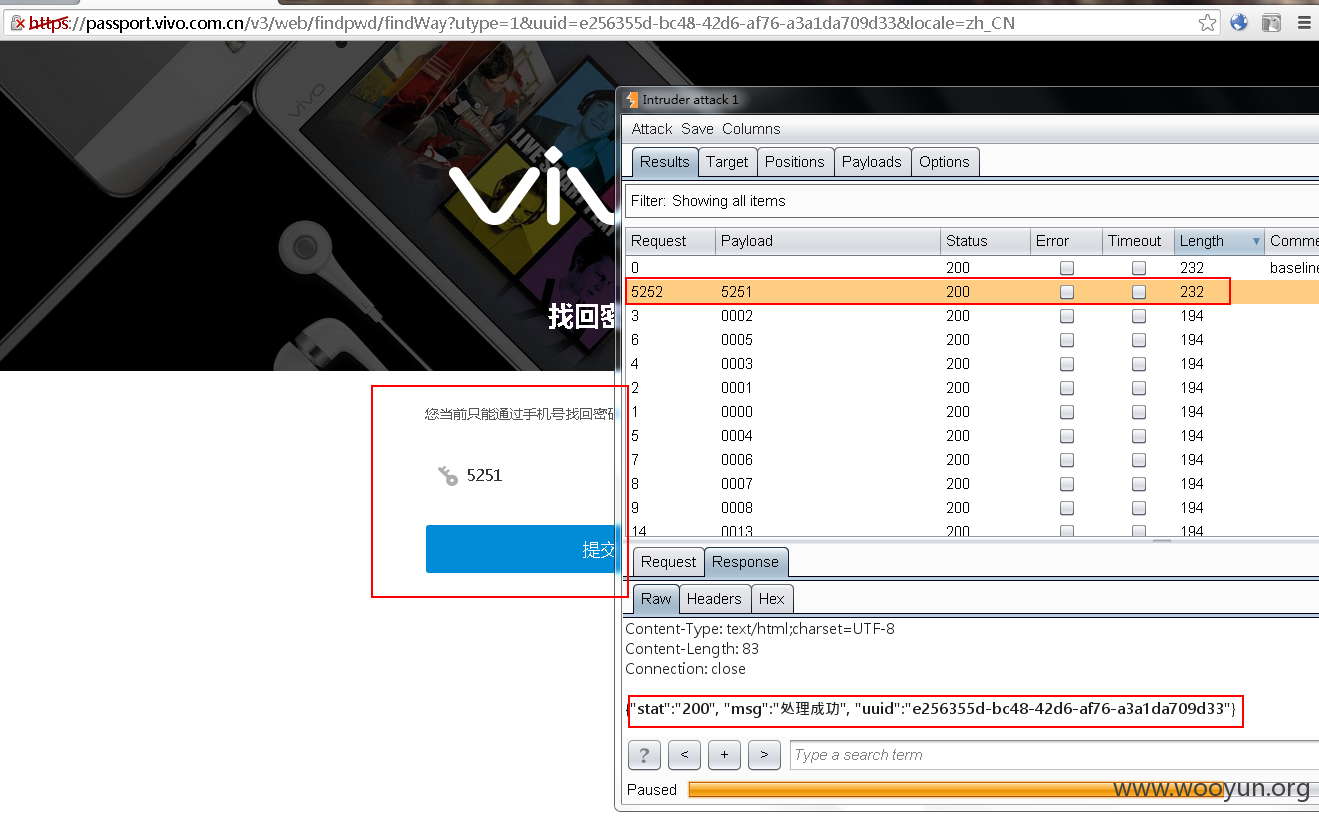
Task: Sort by the Payload column header
Action: point(829,241)
